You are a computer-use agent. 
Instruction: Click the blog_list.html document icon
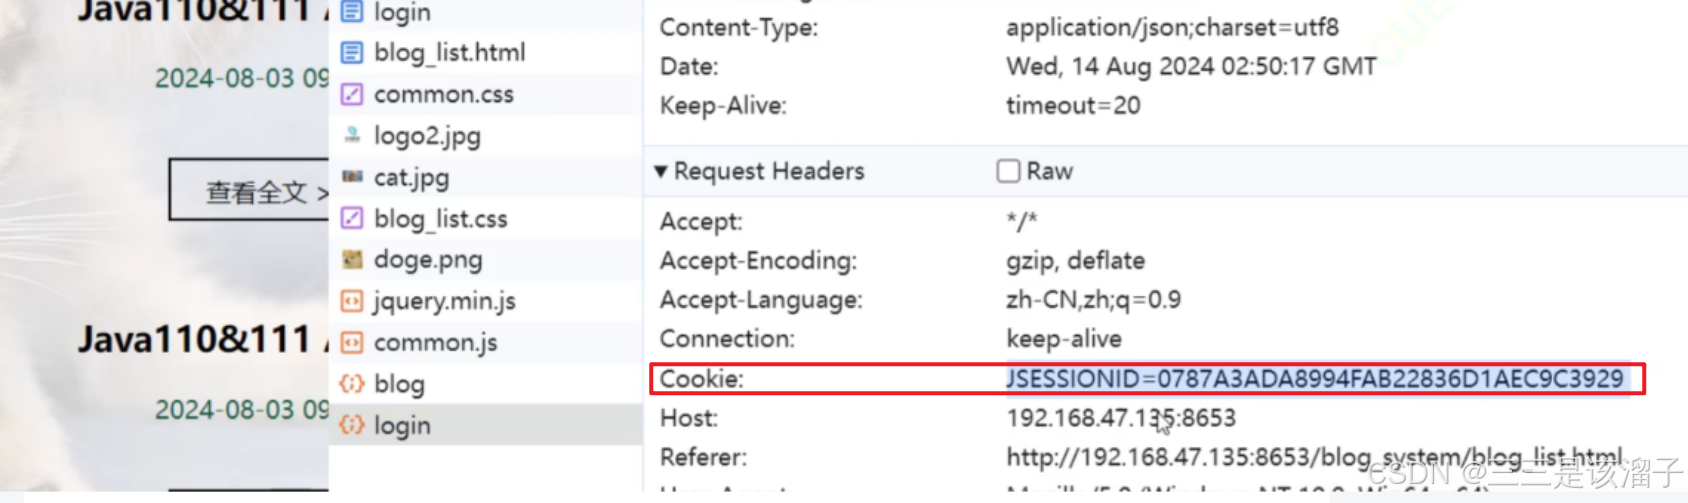352,52
